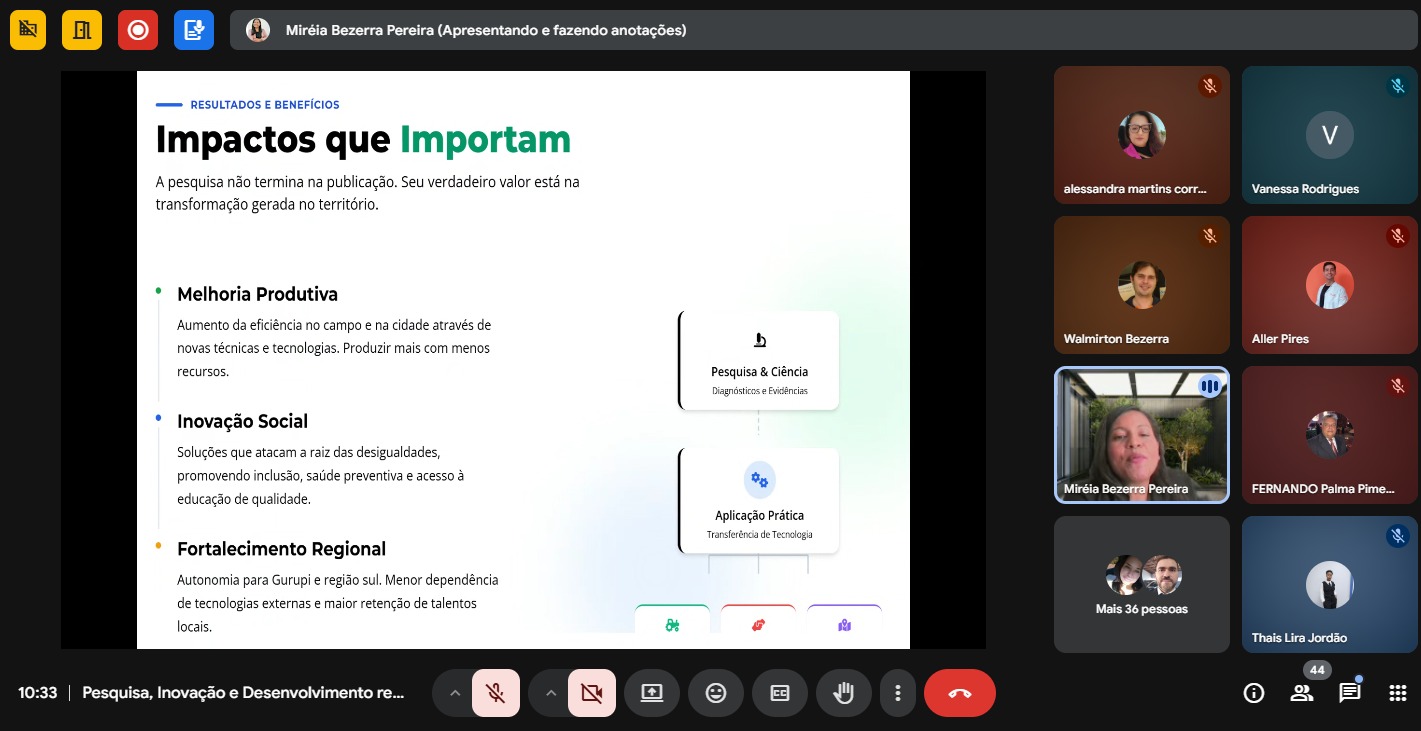Open more options three-dot menu
Screen dimensions: 1421x731
point(898,693)
